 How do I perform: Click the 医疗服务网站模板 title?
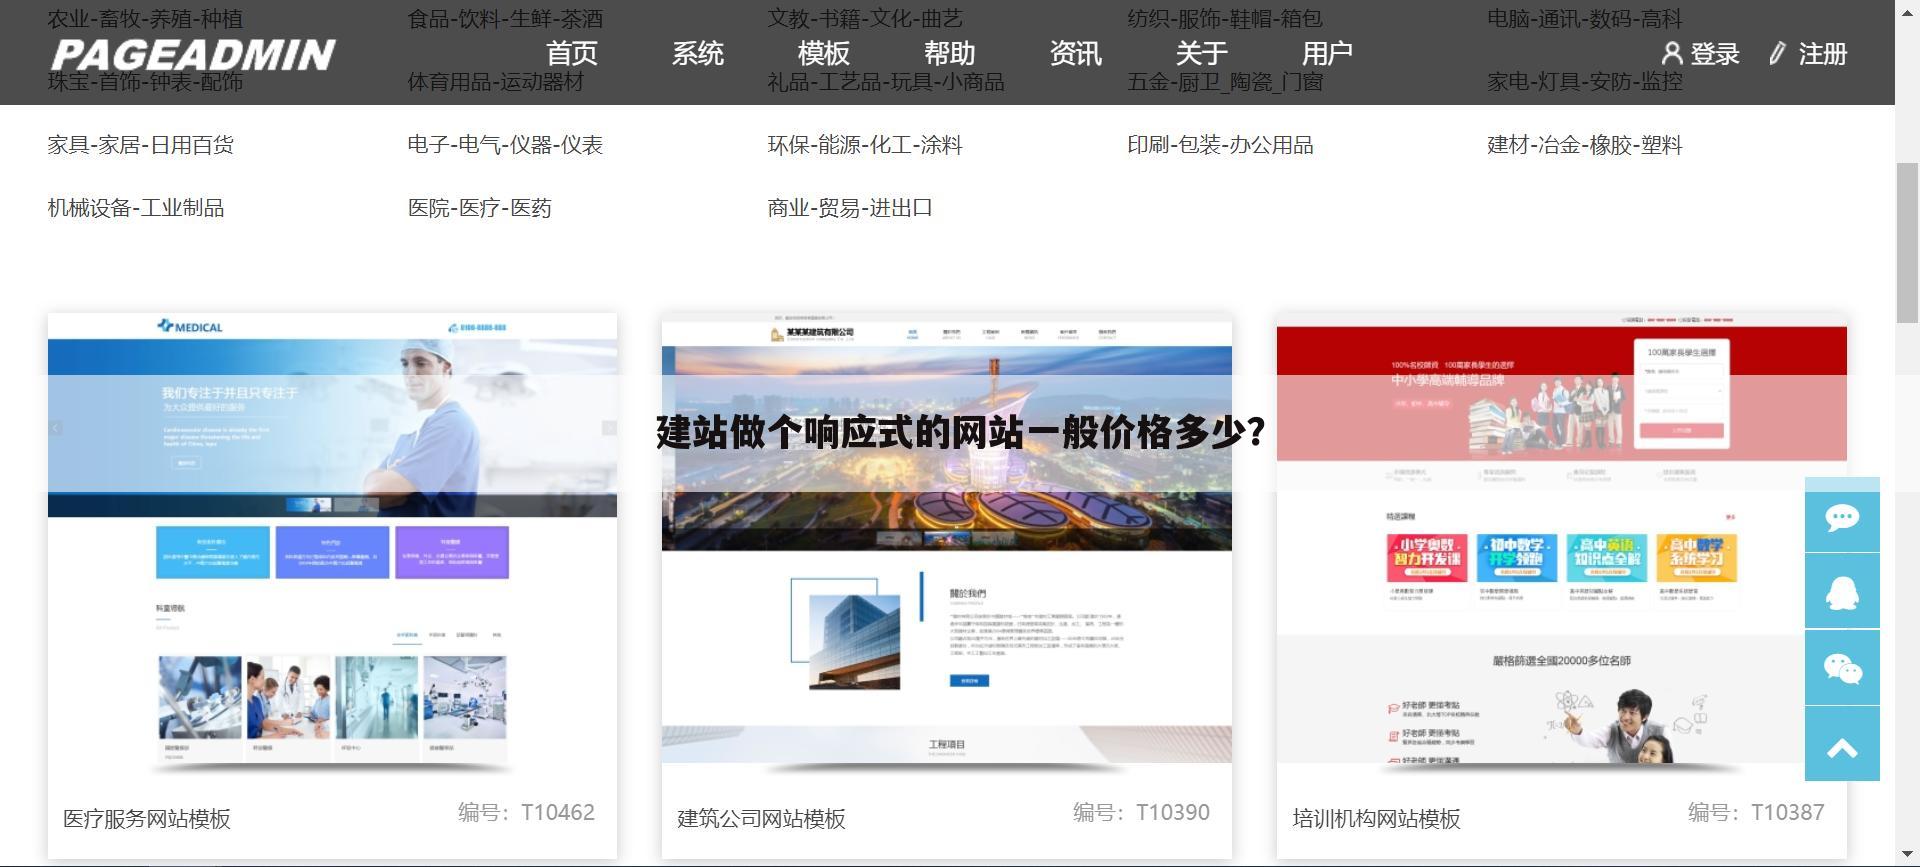click(147, 819)
